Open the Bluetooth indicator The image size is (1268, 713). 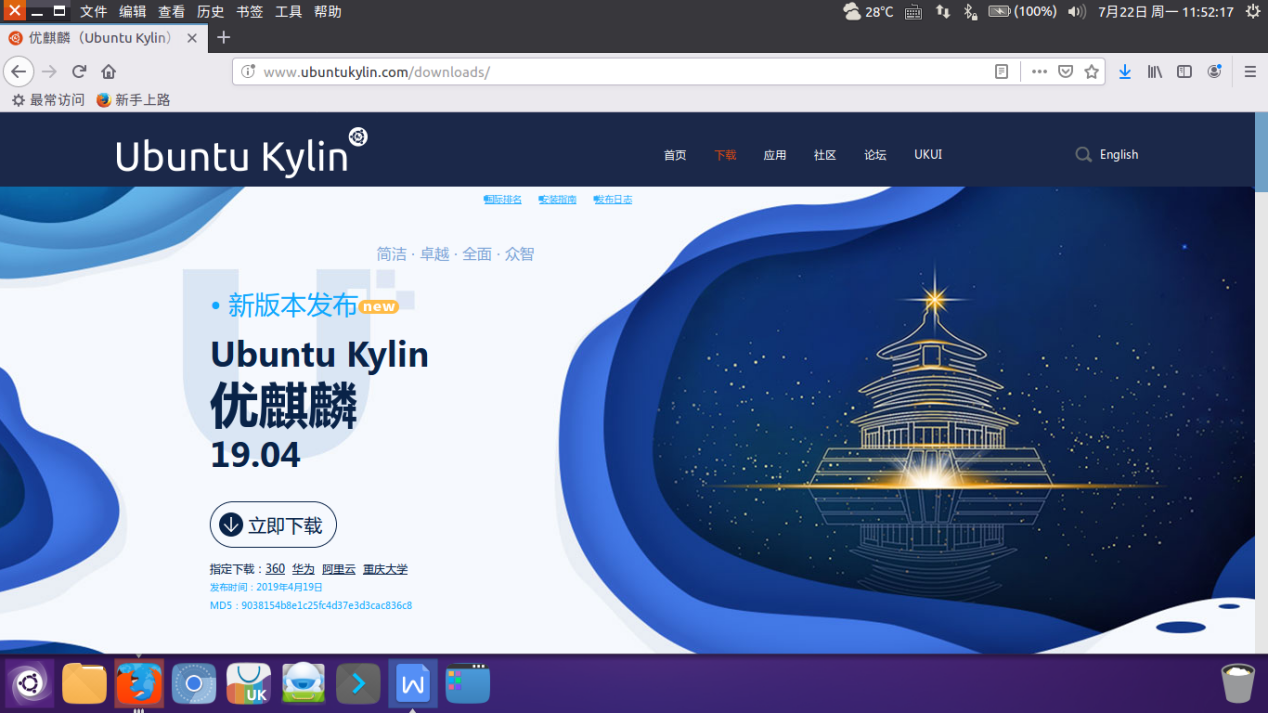coord(969,12)
